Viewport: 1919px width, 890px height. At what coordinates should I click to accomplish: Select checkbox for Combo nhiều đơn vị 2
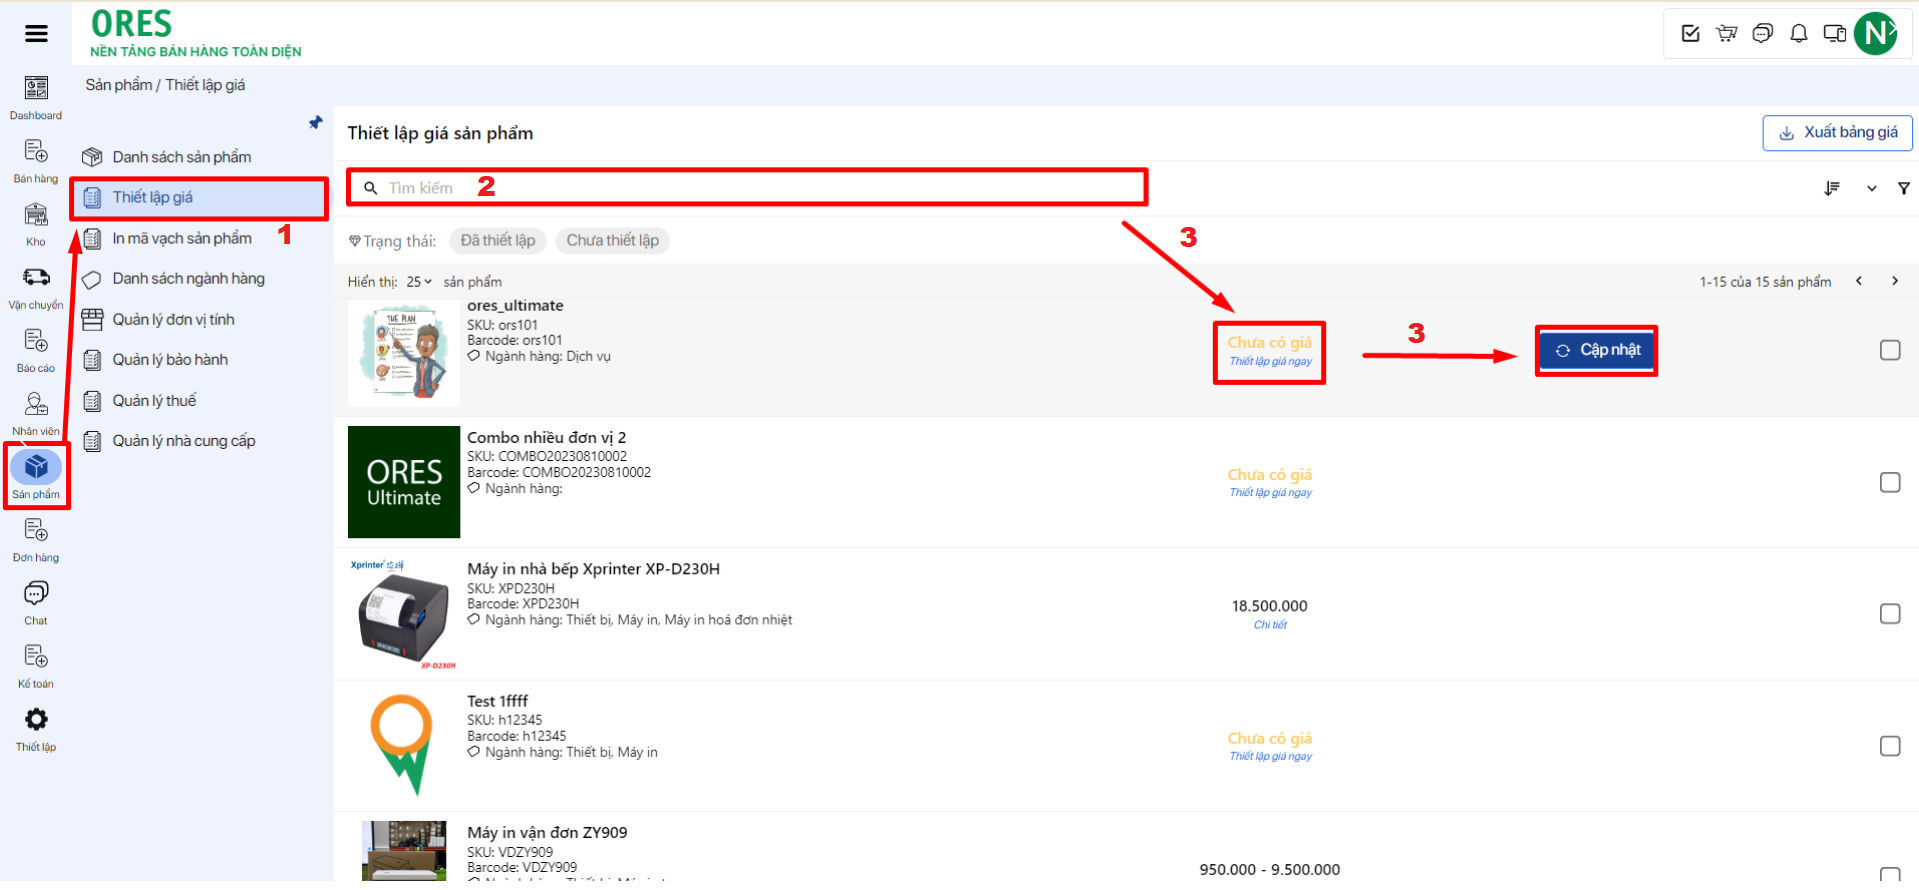point(1889,482)
